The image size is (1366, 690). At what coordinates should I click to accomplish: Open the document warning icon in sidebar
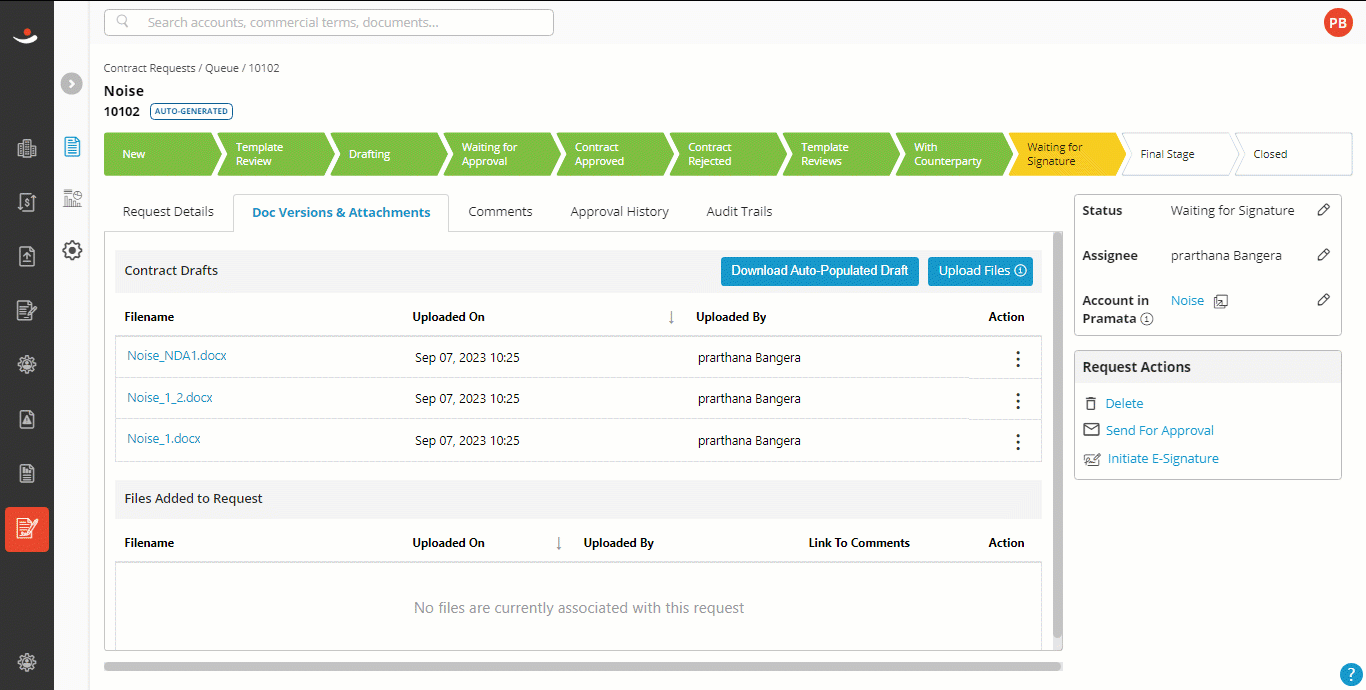[x=27, y=419]
